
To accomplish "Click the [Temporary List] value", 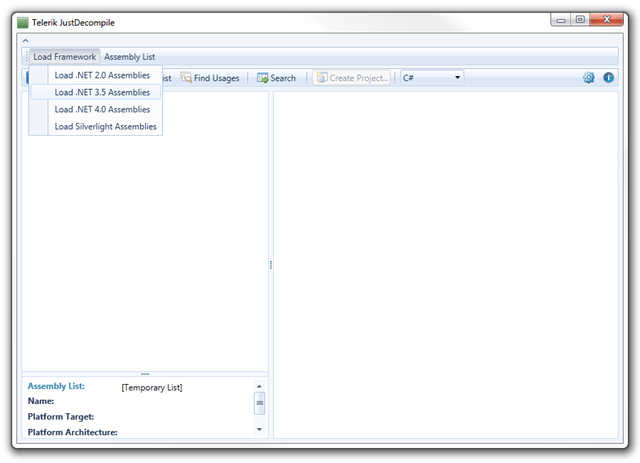I will pos(152,387).
